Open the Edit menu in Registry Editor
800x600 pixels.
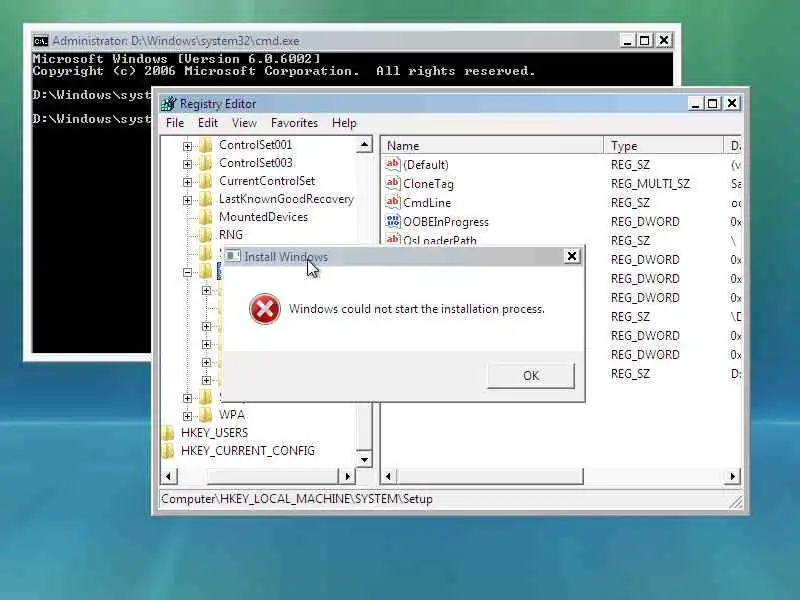(208, 123)
